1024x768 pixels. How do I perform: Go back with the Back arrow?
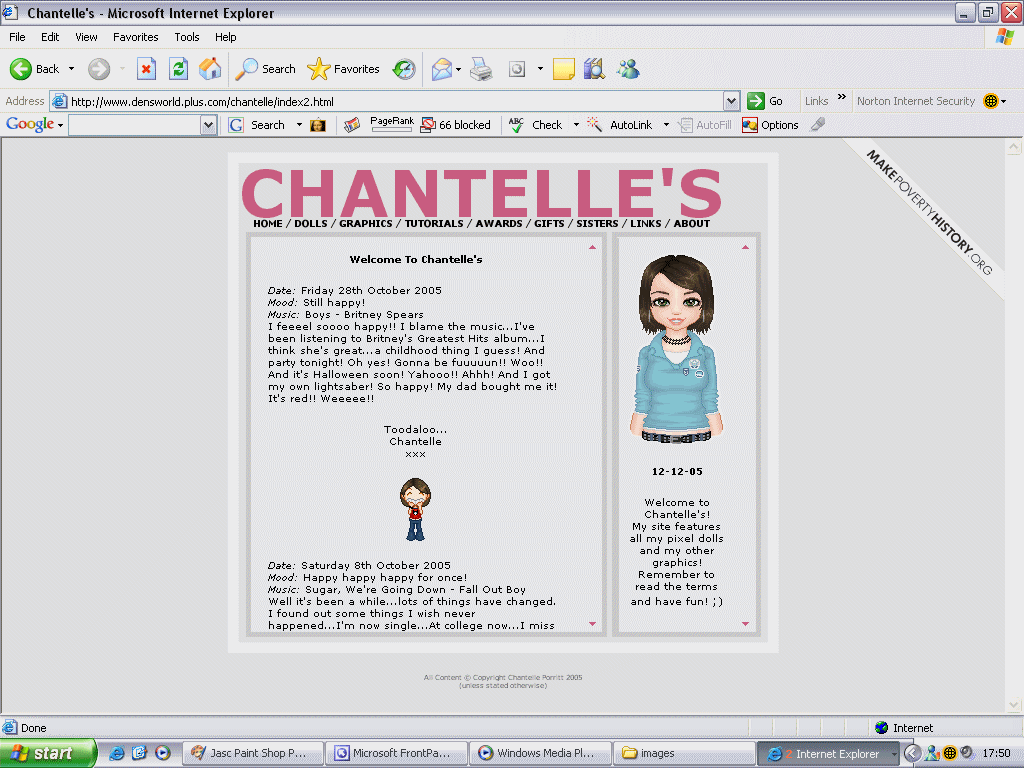(34, 69)
